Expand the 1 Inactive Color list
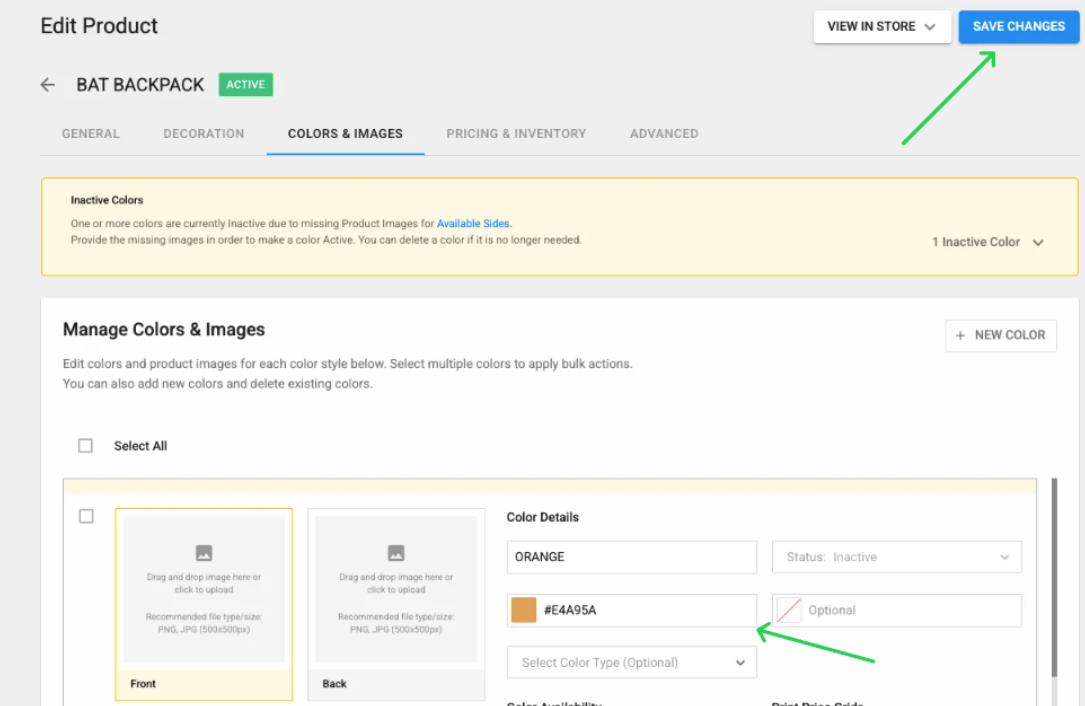This screenshot has height=706, width=1085. tap(1038, 242)
